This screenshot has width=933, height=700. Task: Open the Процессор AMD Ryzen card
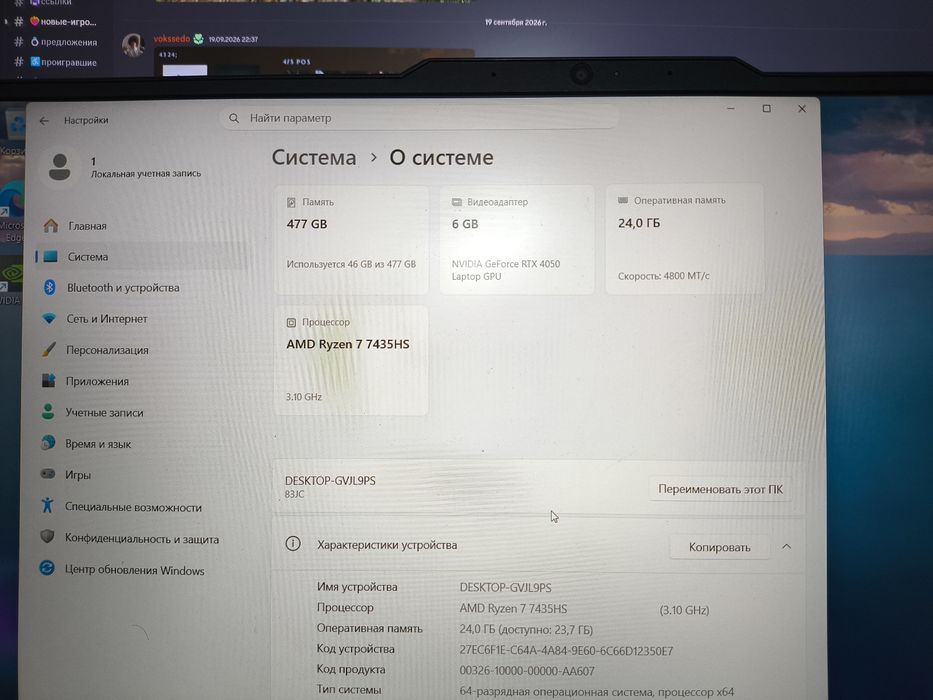pos(351,361)
